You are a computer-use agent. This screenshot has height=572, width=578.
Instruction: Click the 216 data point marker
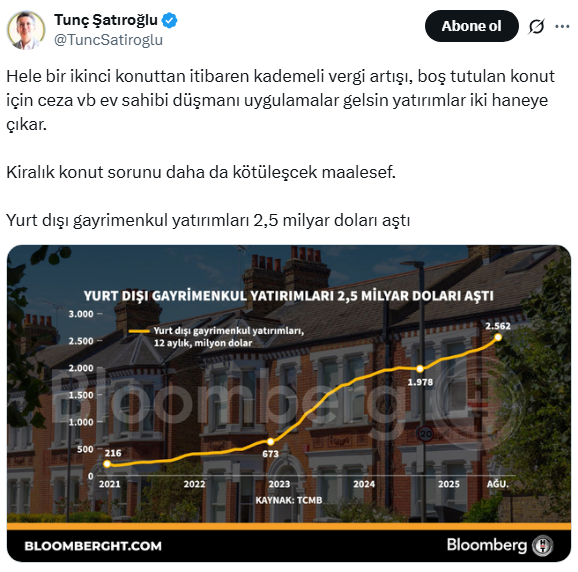click(107, 464)
